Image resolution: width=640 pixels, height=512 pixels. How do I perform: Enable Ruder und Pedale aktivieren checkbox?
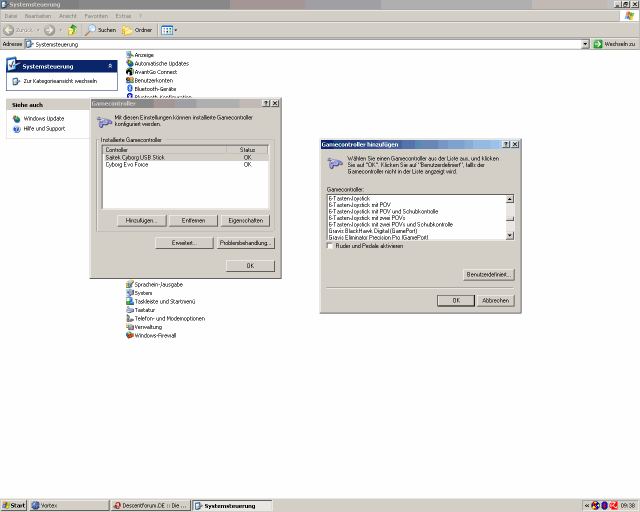(330, 246)
